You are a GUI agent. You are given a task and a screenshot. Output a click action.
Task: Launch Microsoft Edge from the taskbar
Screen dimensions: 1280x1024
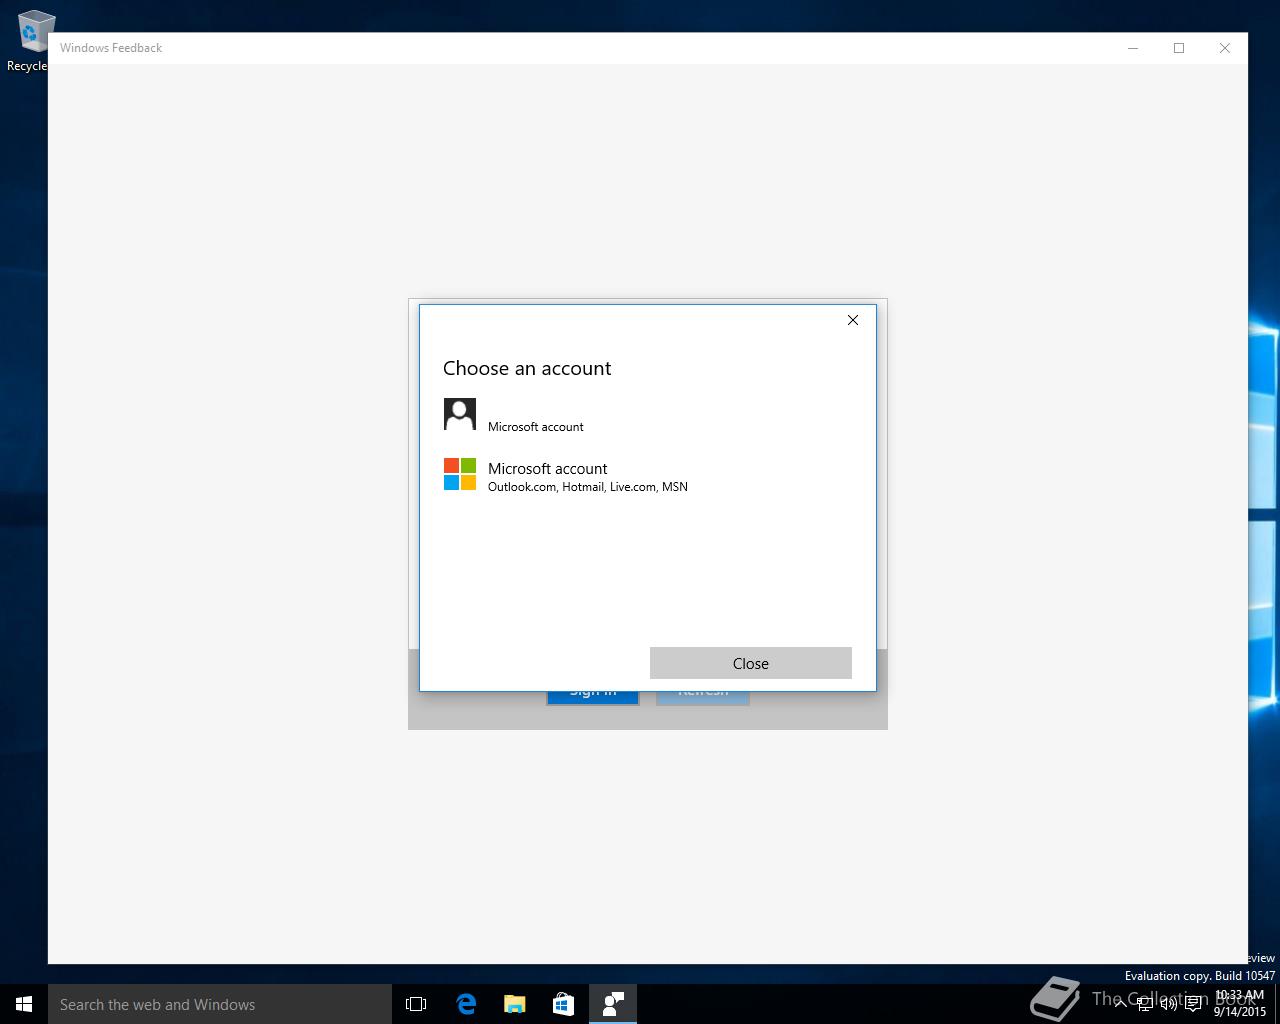click(x=466, y=1004)
